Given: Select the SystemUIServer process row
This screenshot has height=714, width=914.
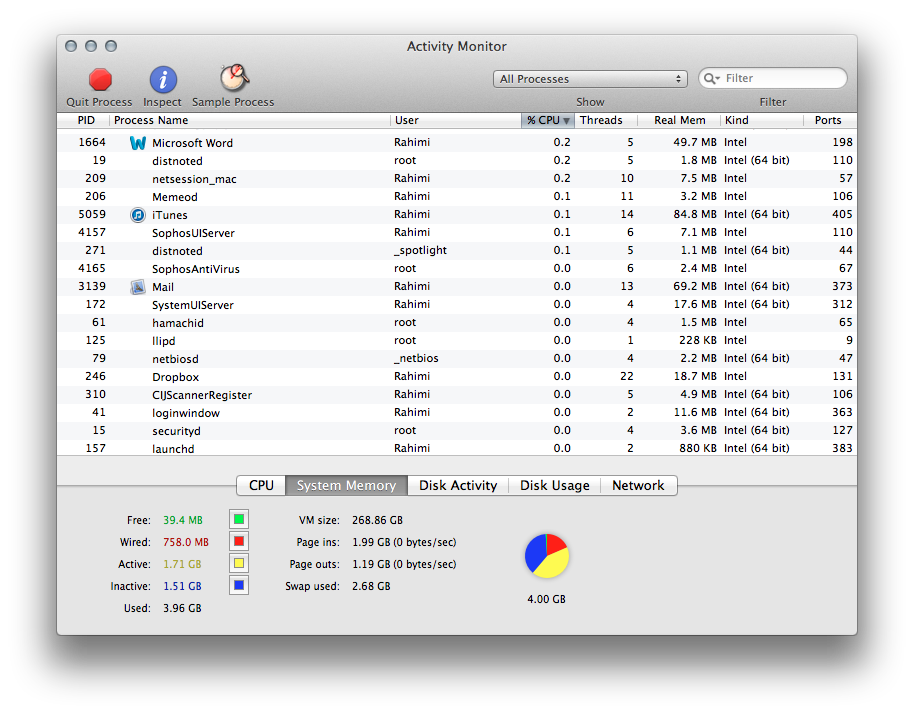Looking at the screenshot, I should click(457, 305).
